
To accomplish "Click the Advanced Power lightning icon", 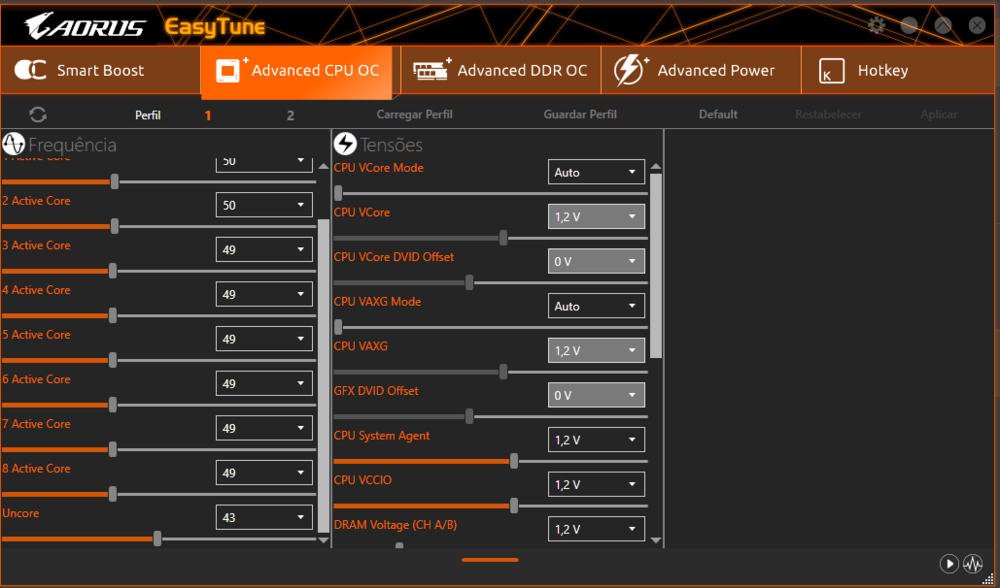I will click(630, 71).
